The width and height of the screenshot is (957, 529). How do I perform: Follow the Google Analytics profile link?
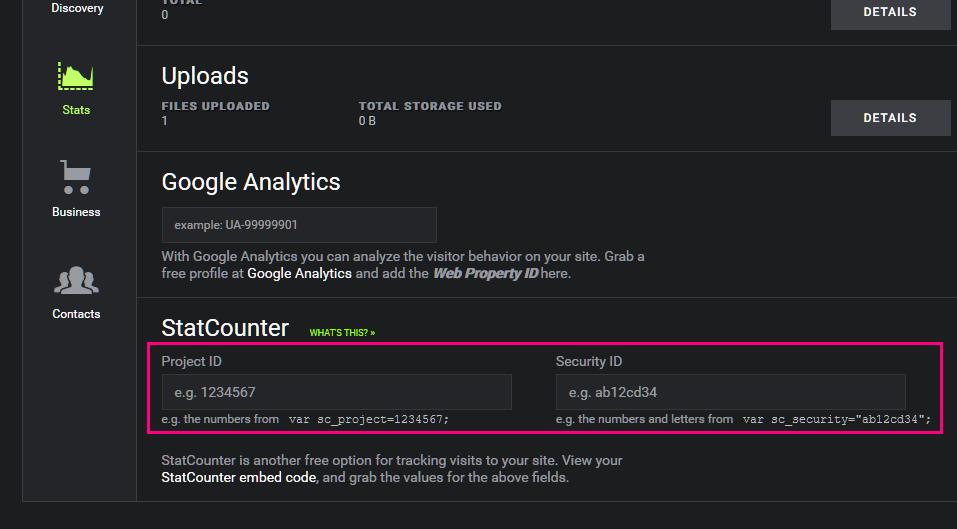(x=299, y=273)
